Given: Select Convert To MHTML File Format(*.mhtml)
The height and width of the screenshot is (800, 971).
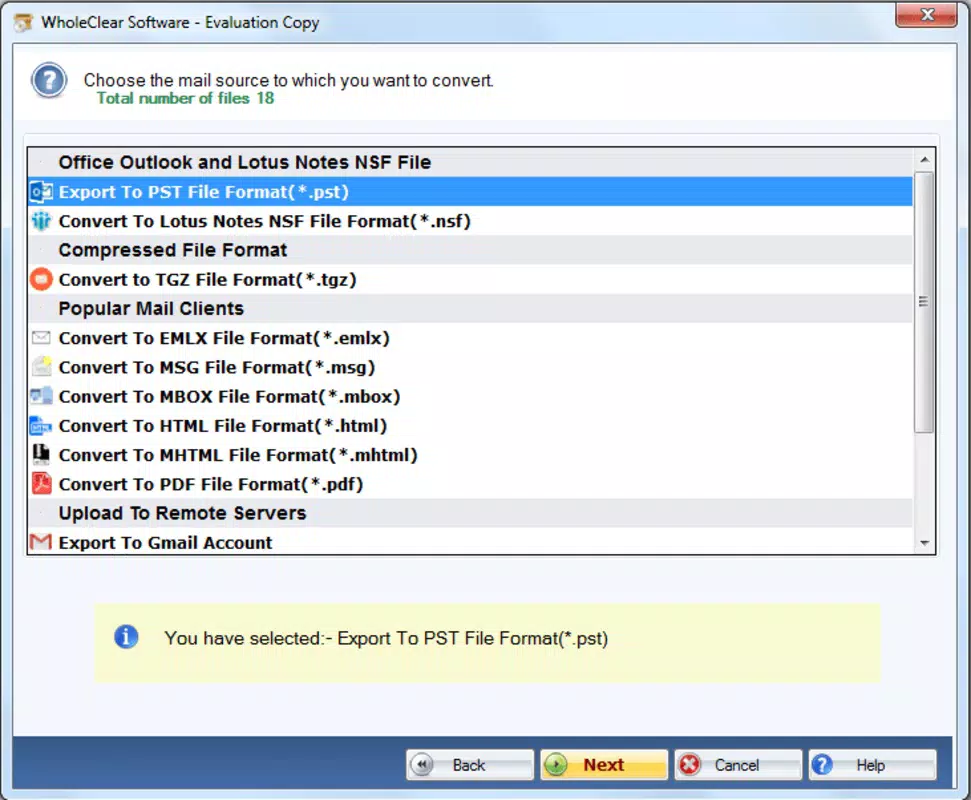Looking at the screenshot, I should point(470,454).
